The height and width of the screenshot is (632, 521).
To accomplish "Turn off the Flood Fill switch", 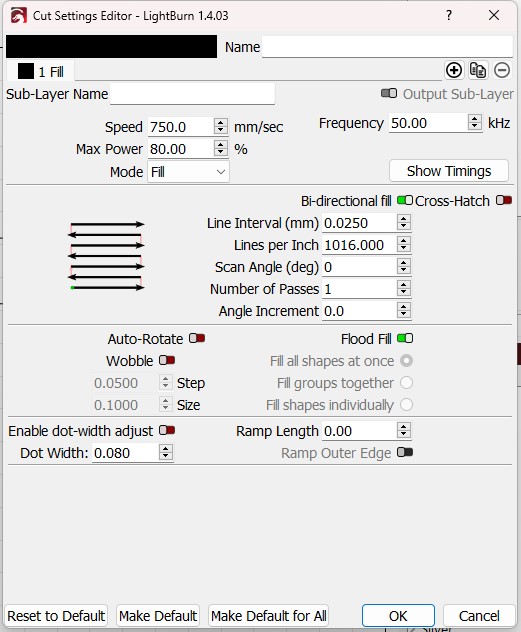I will [405, 338].
